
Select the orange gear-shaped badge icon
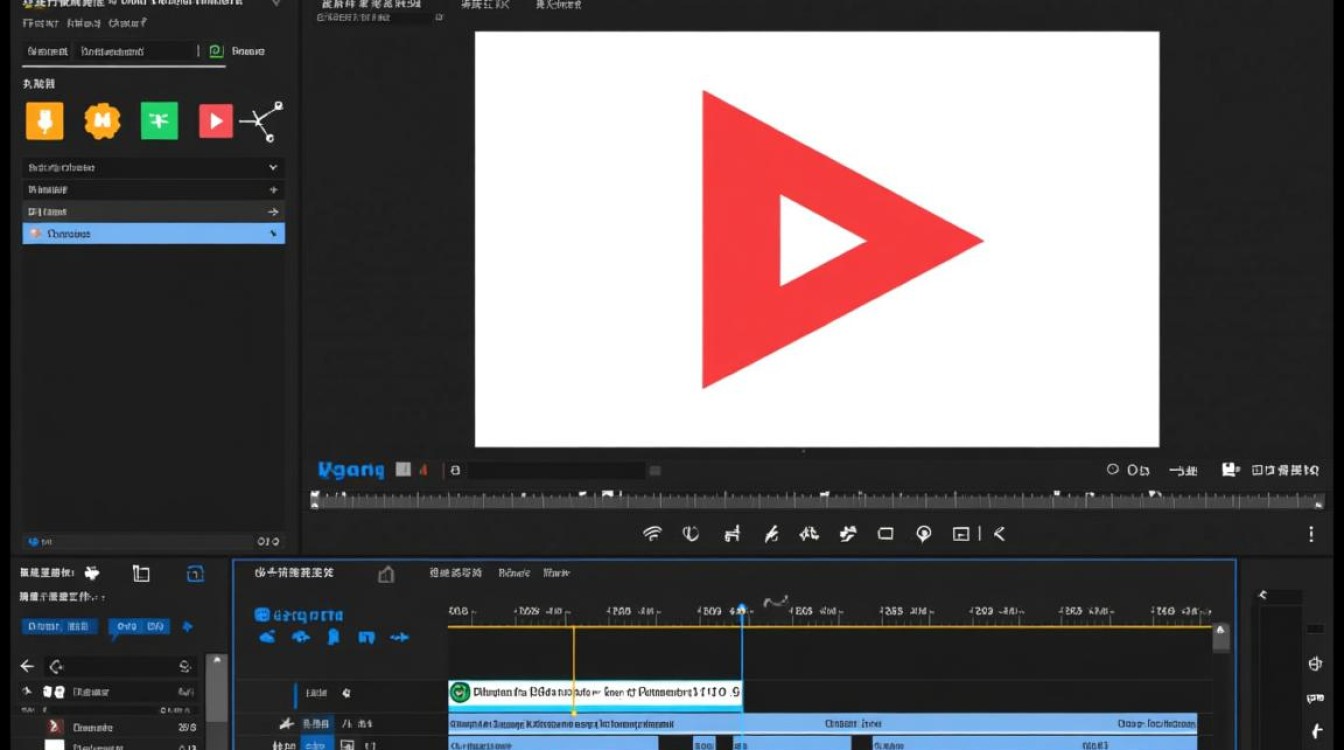coord(102,121)
